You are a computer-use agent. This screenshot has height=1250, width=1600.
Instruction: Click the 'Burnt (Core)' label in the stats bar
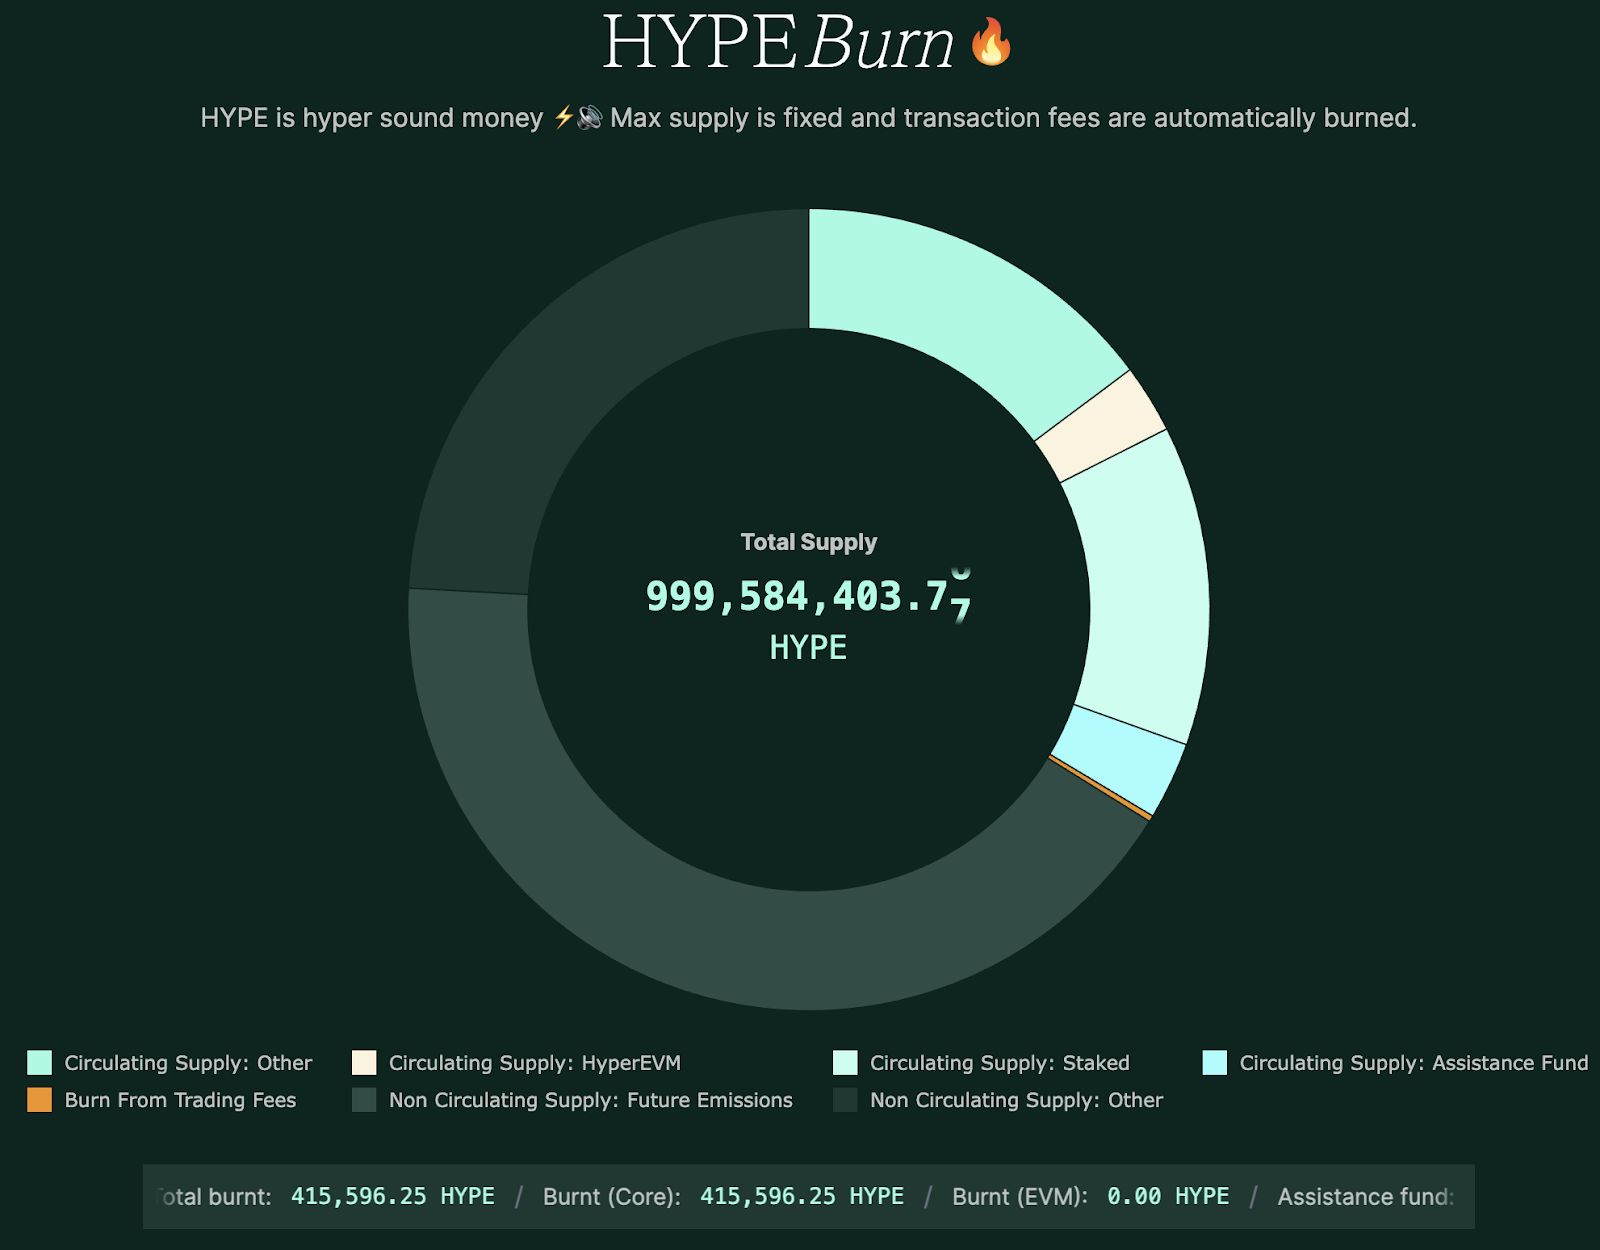(x=611, y=1196)
